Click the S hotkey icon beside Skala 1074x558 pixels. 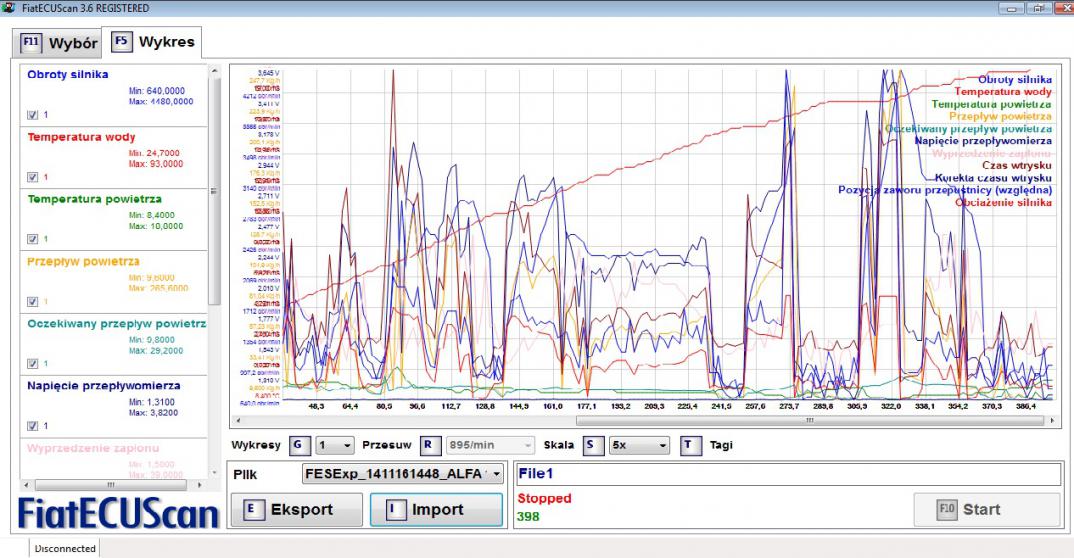click(591, 444)
